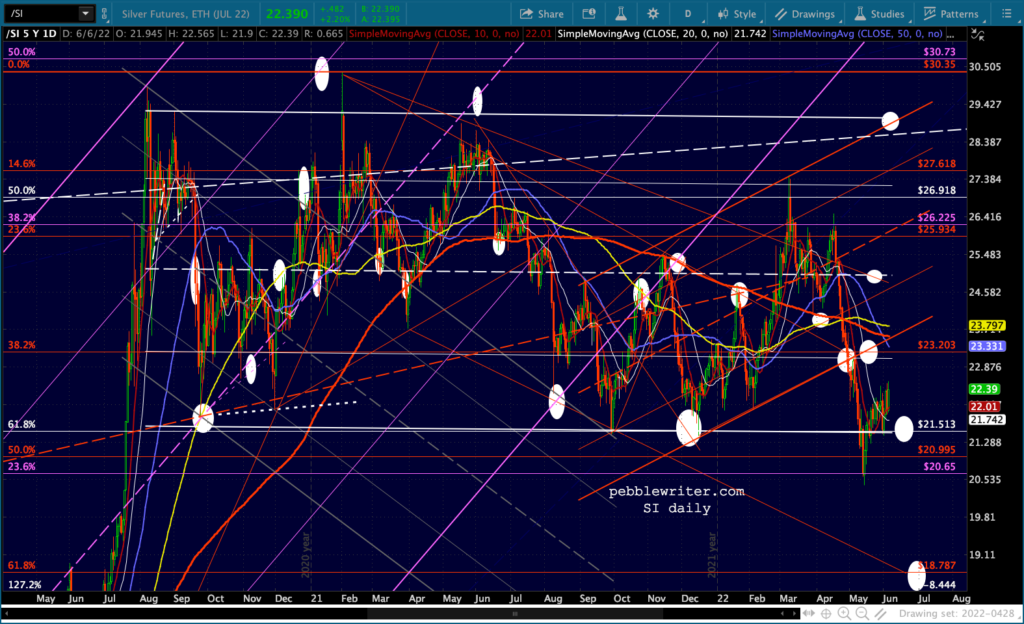Click the $30.73 fib price label

939,52
